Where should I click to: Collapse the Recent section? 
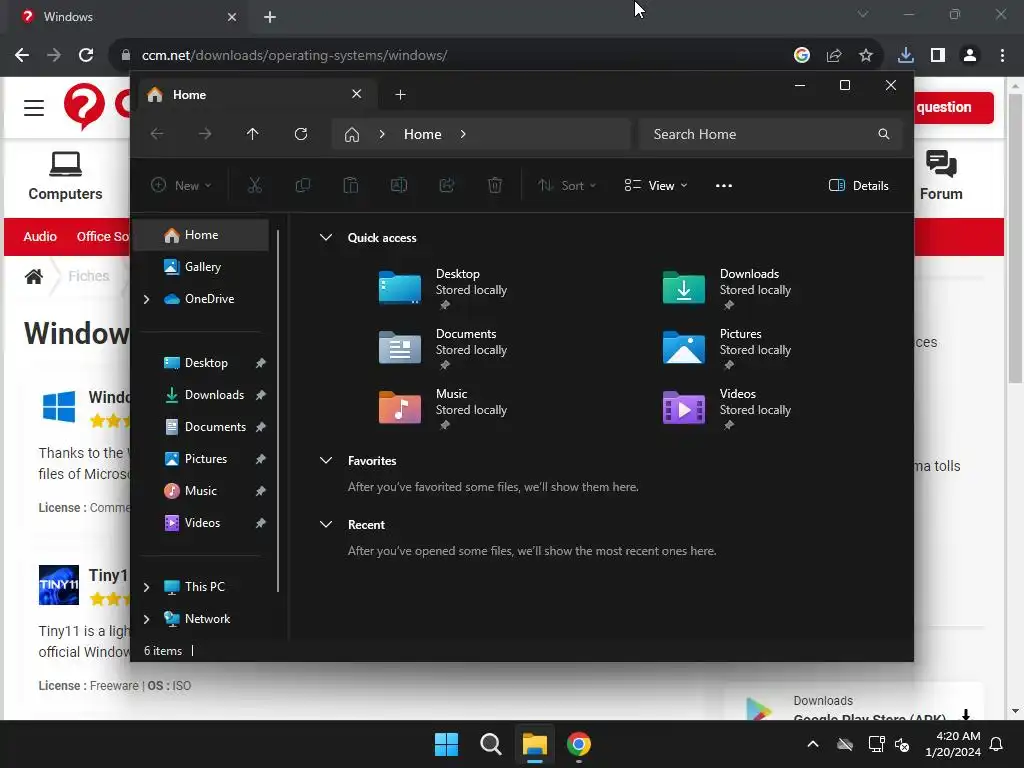(x=326, y=524)
